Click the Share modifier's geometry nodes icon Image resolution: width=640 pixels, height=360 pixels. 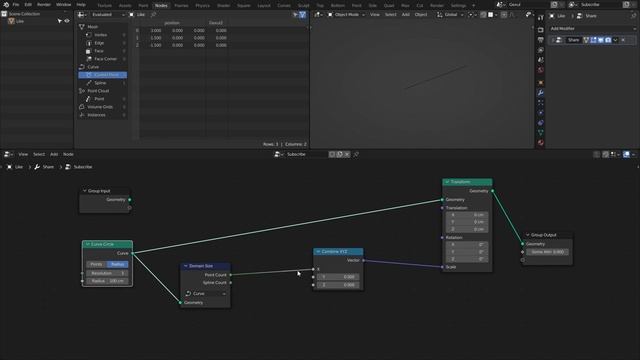559,40
